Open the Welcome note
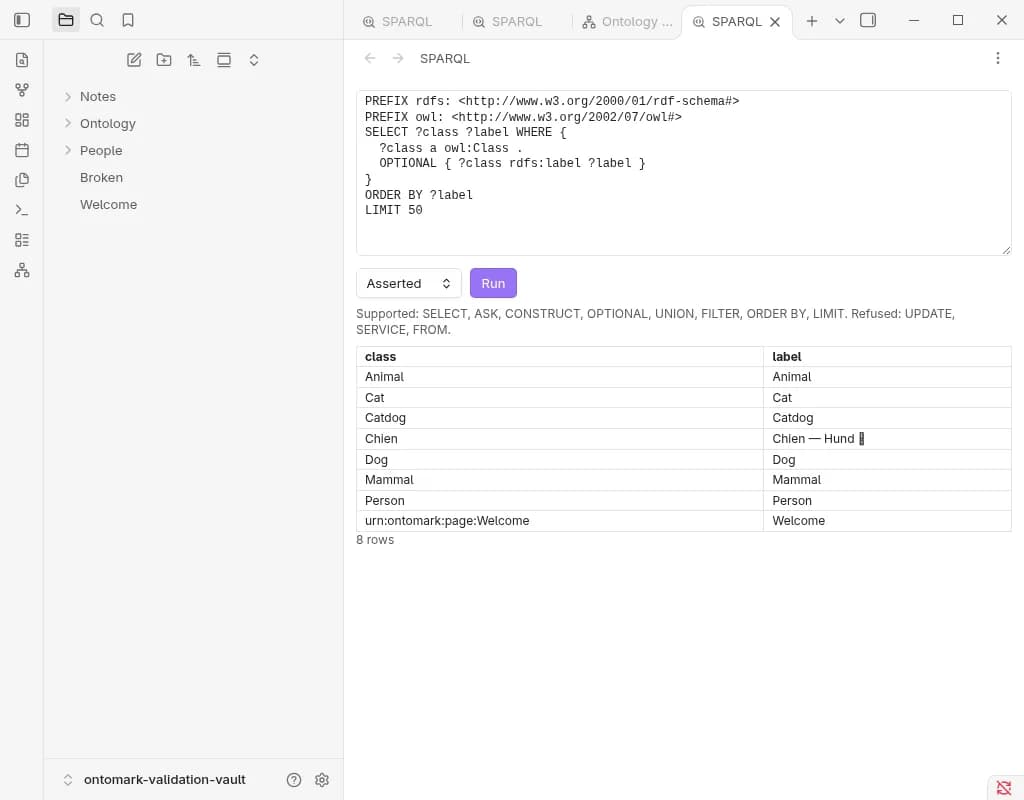This screenshot has width=1024, height=800. click(108, 204)
